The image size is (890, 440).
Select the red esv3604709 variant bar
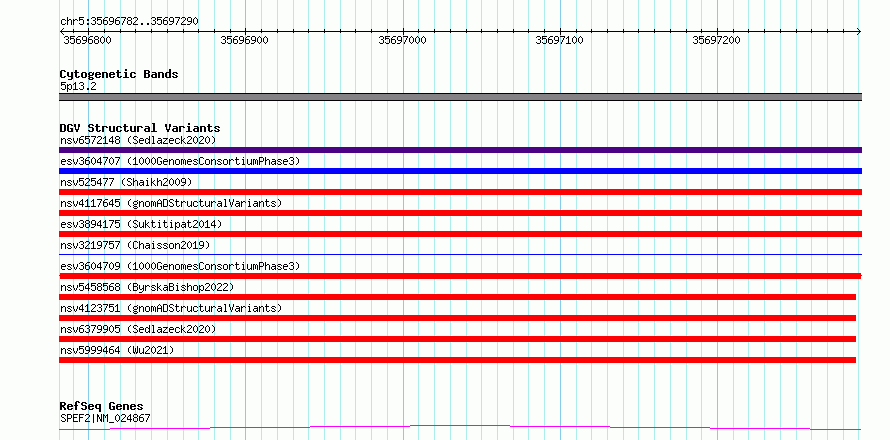pos(460,276)
